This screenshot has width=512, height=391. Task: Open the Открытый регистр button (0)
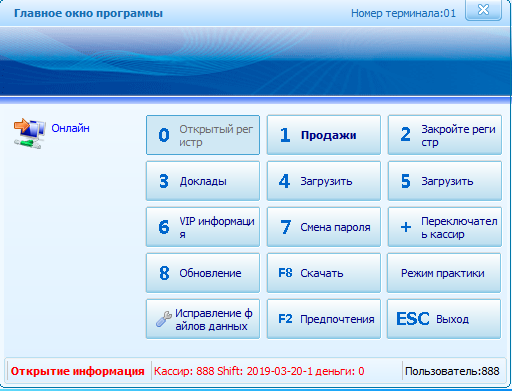tap(203, 135)
